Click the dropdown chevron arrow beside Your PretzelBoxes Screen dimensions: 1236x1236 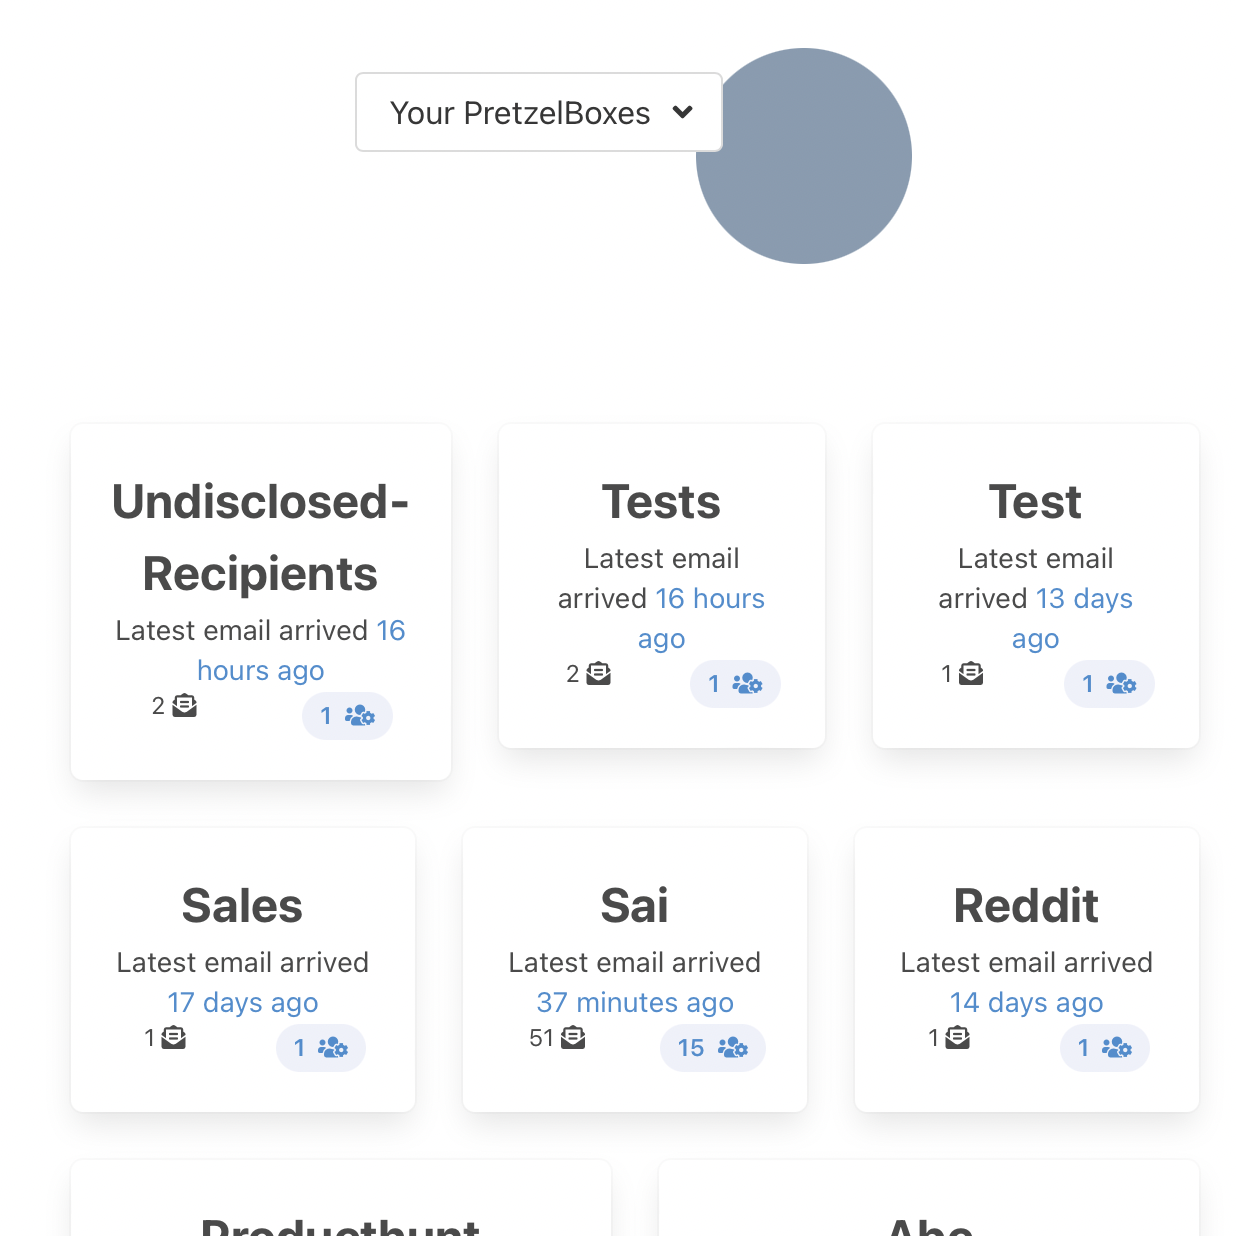683,112
